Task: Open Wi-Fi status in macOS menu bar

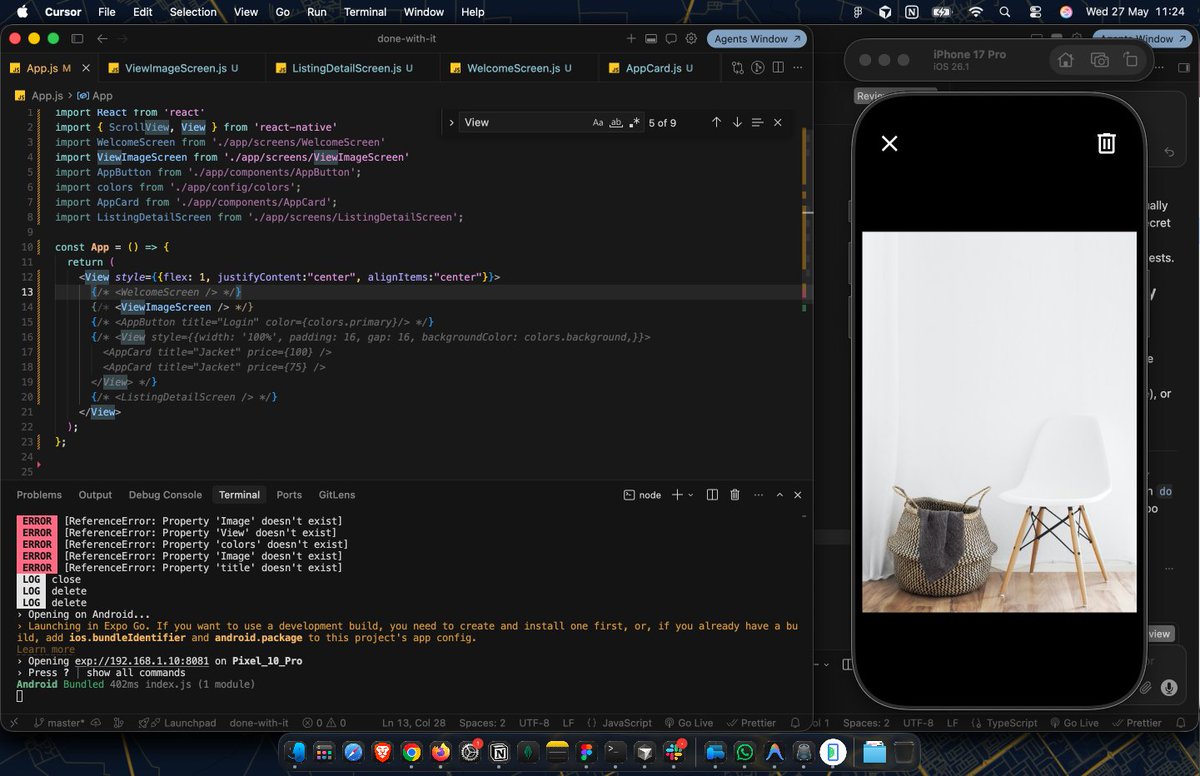Action: click(975, 12)
